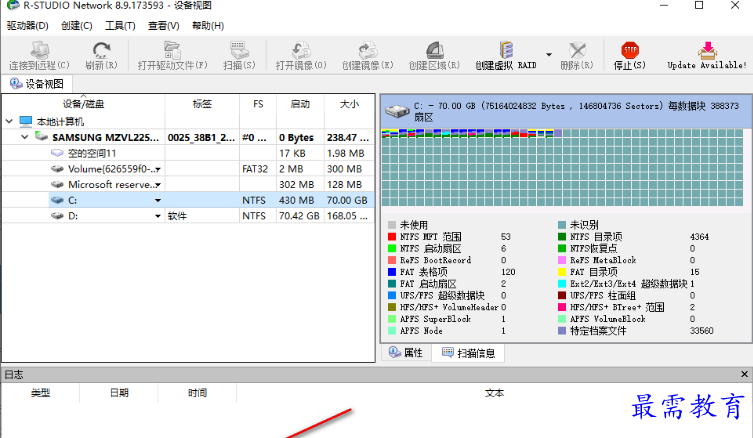Open the 工具(T) menu
753x438 pixels.
(120, 26)
